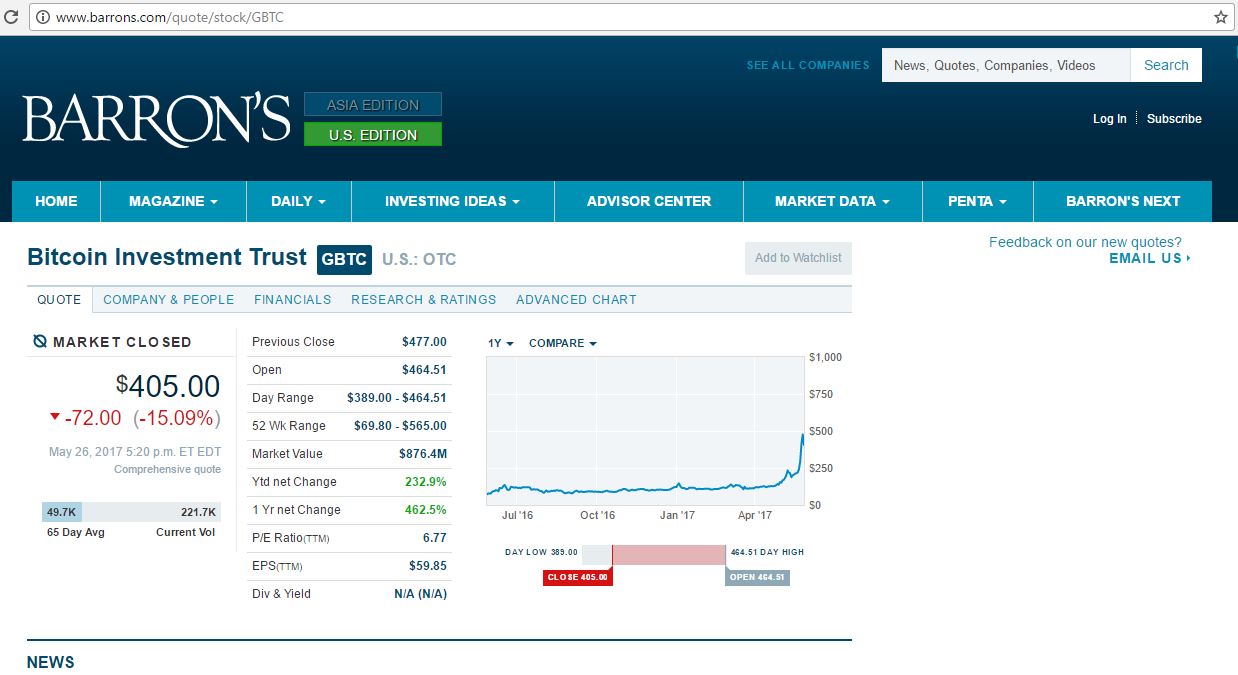Switch to Company & People tab
This screenshot has height=675, width=1238.
point(169,299)
